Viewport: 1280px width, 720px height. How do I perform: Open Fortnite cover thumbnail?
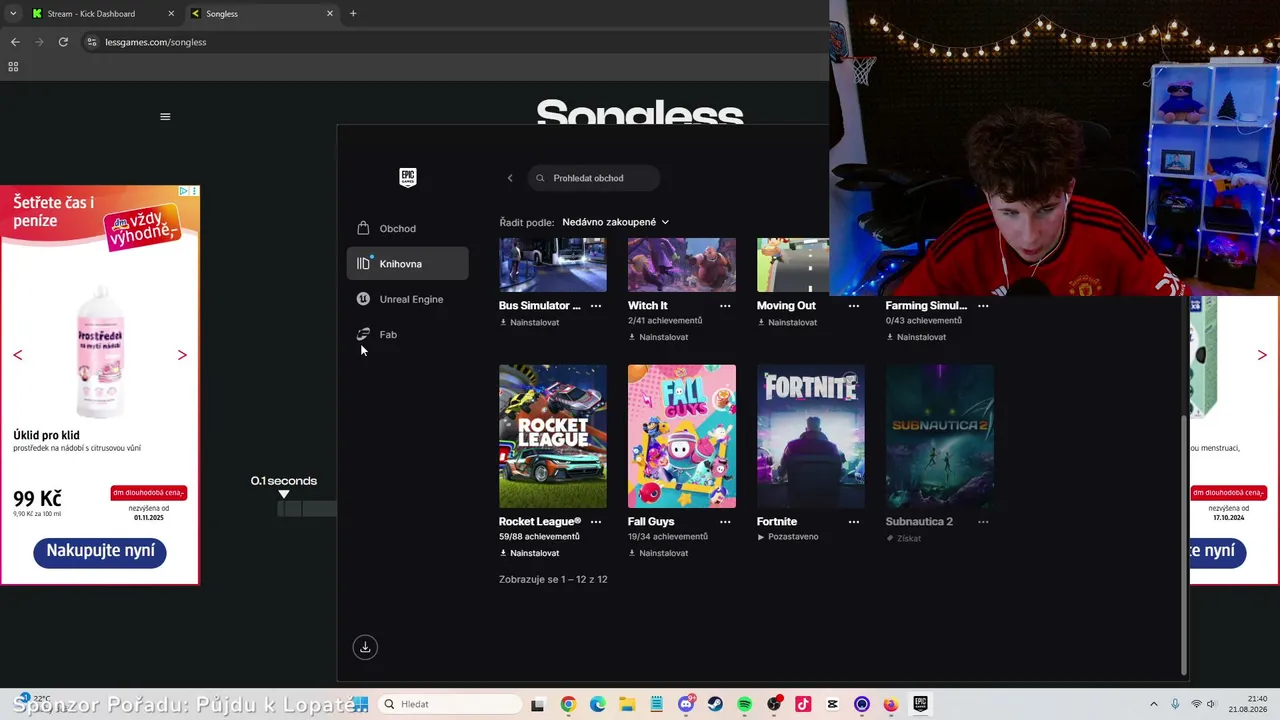point(811,436)
